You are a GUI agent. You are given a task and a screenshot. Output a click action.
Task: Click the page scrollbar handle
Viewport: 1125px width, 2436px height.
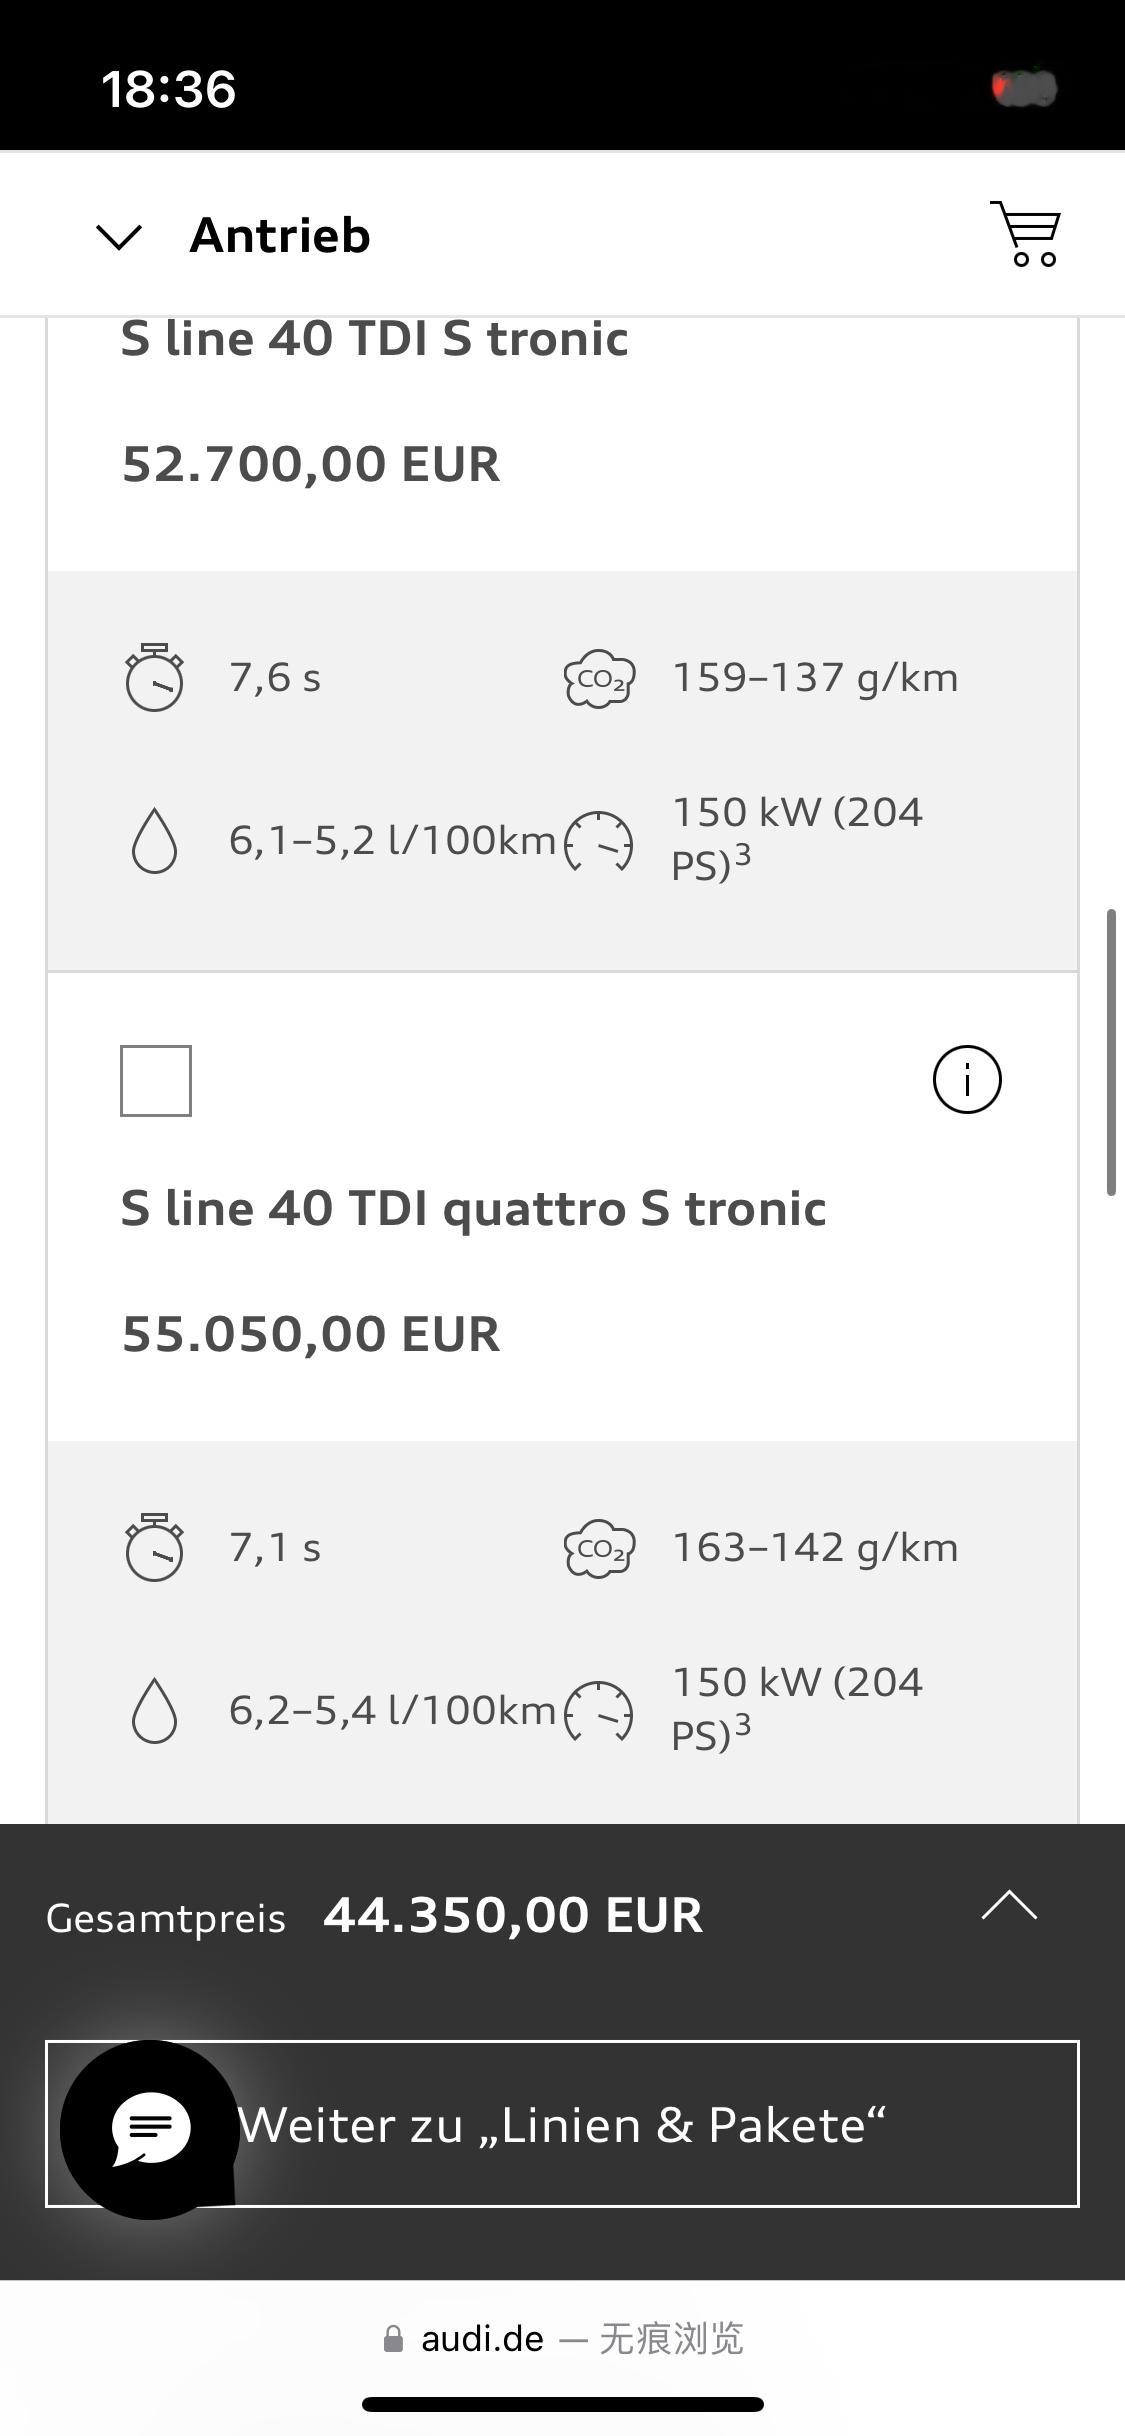coord(1111,1052)
